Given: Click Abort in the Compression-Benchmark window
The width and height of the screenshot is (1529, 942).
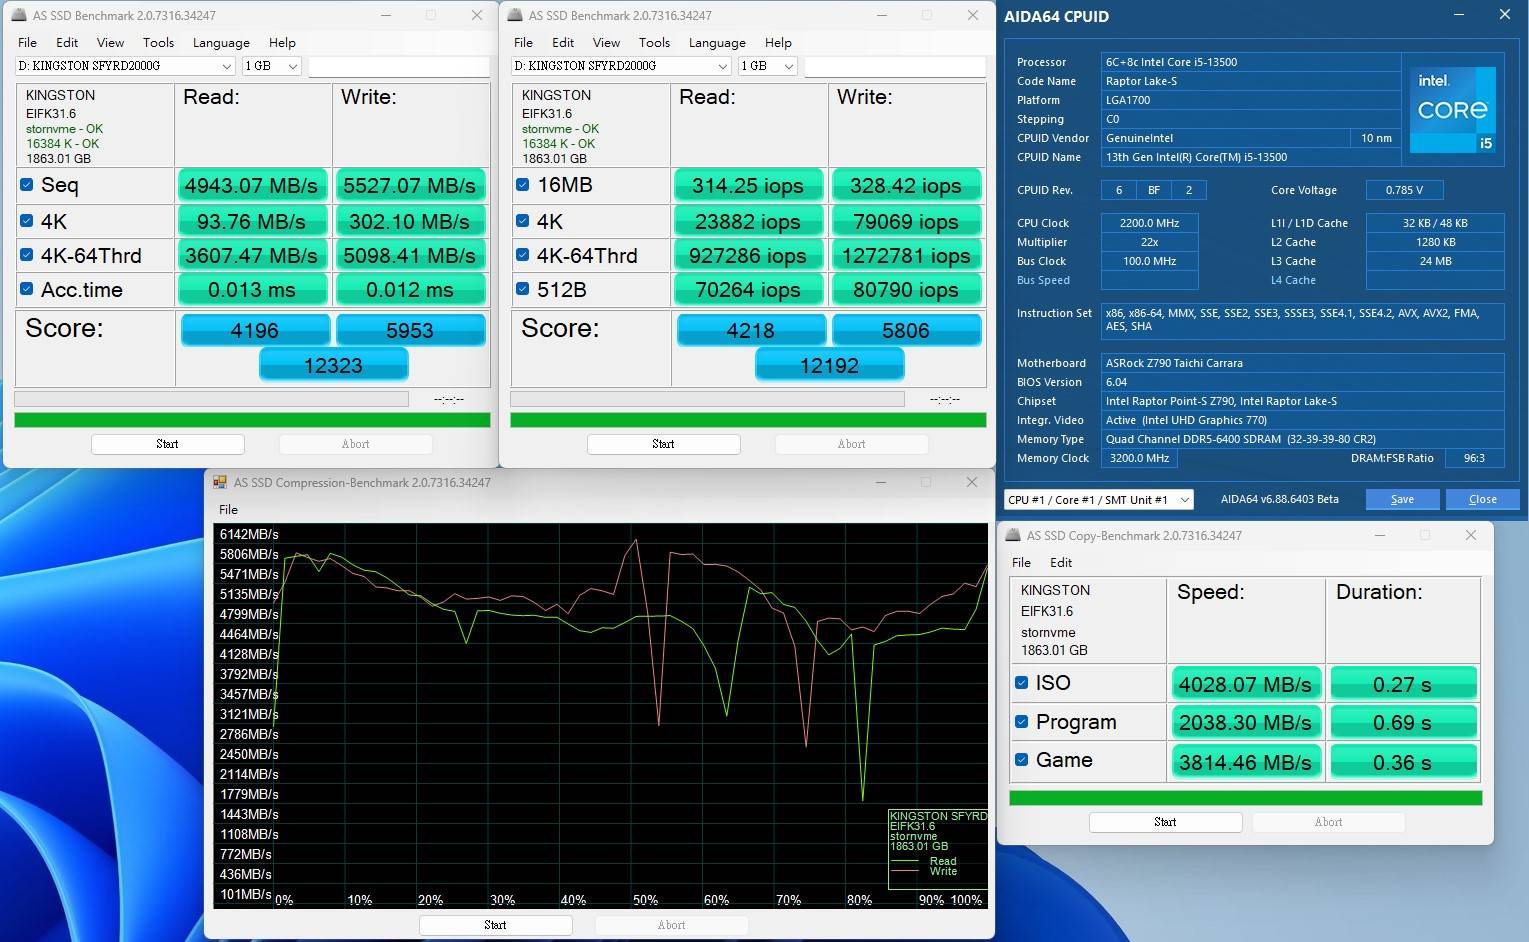Looking at the screenshot, I should 672,925.
